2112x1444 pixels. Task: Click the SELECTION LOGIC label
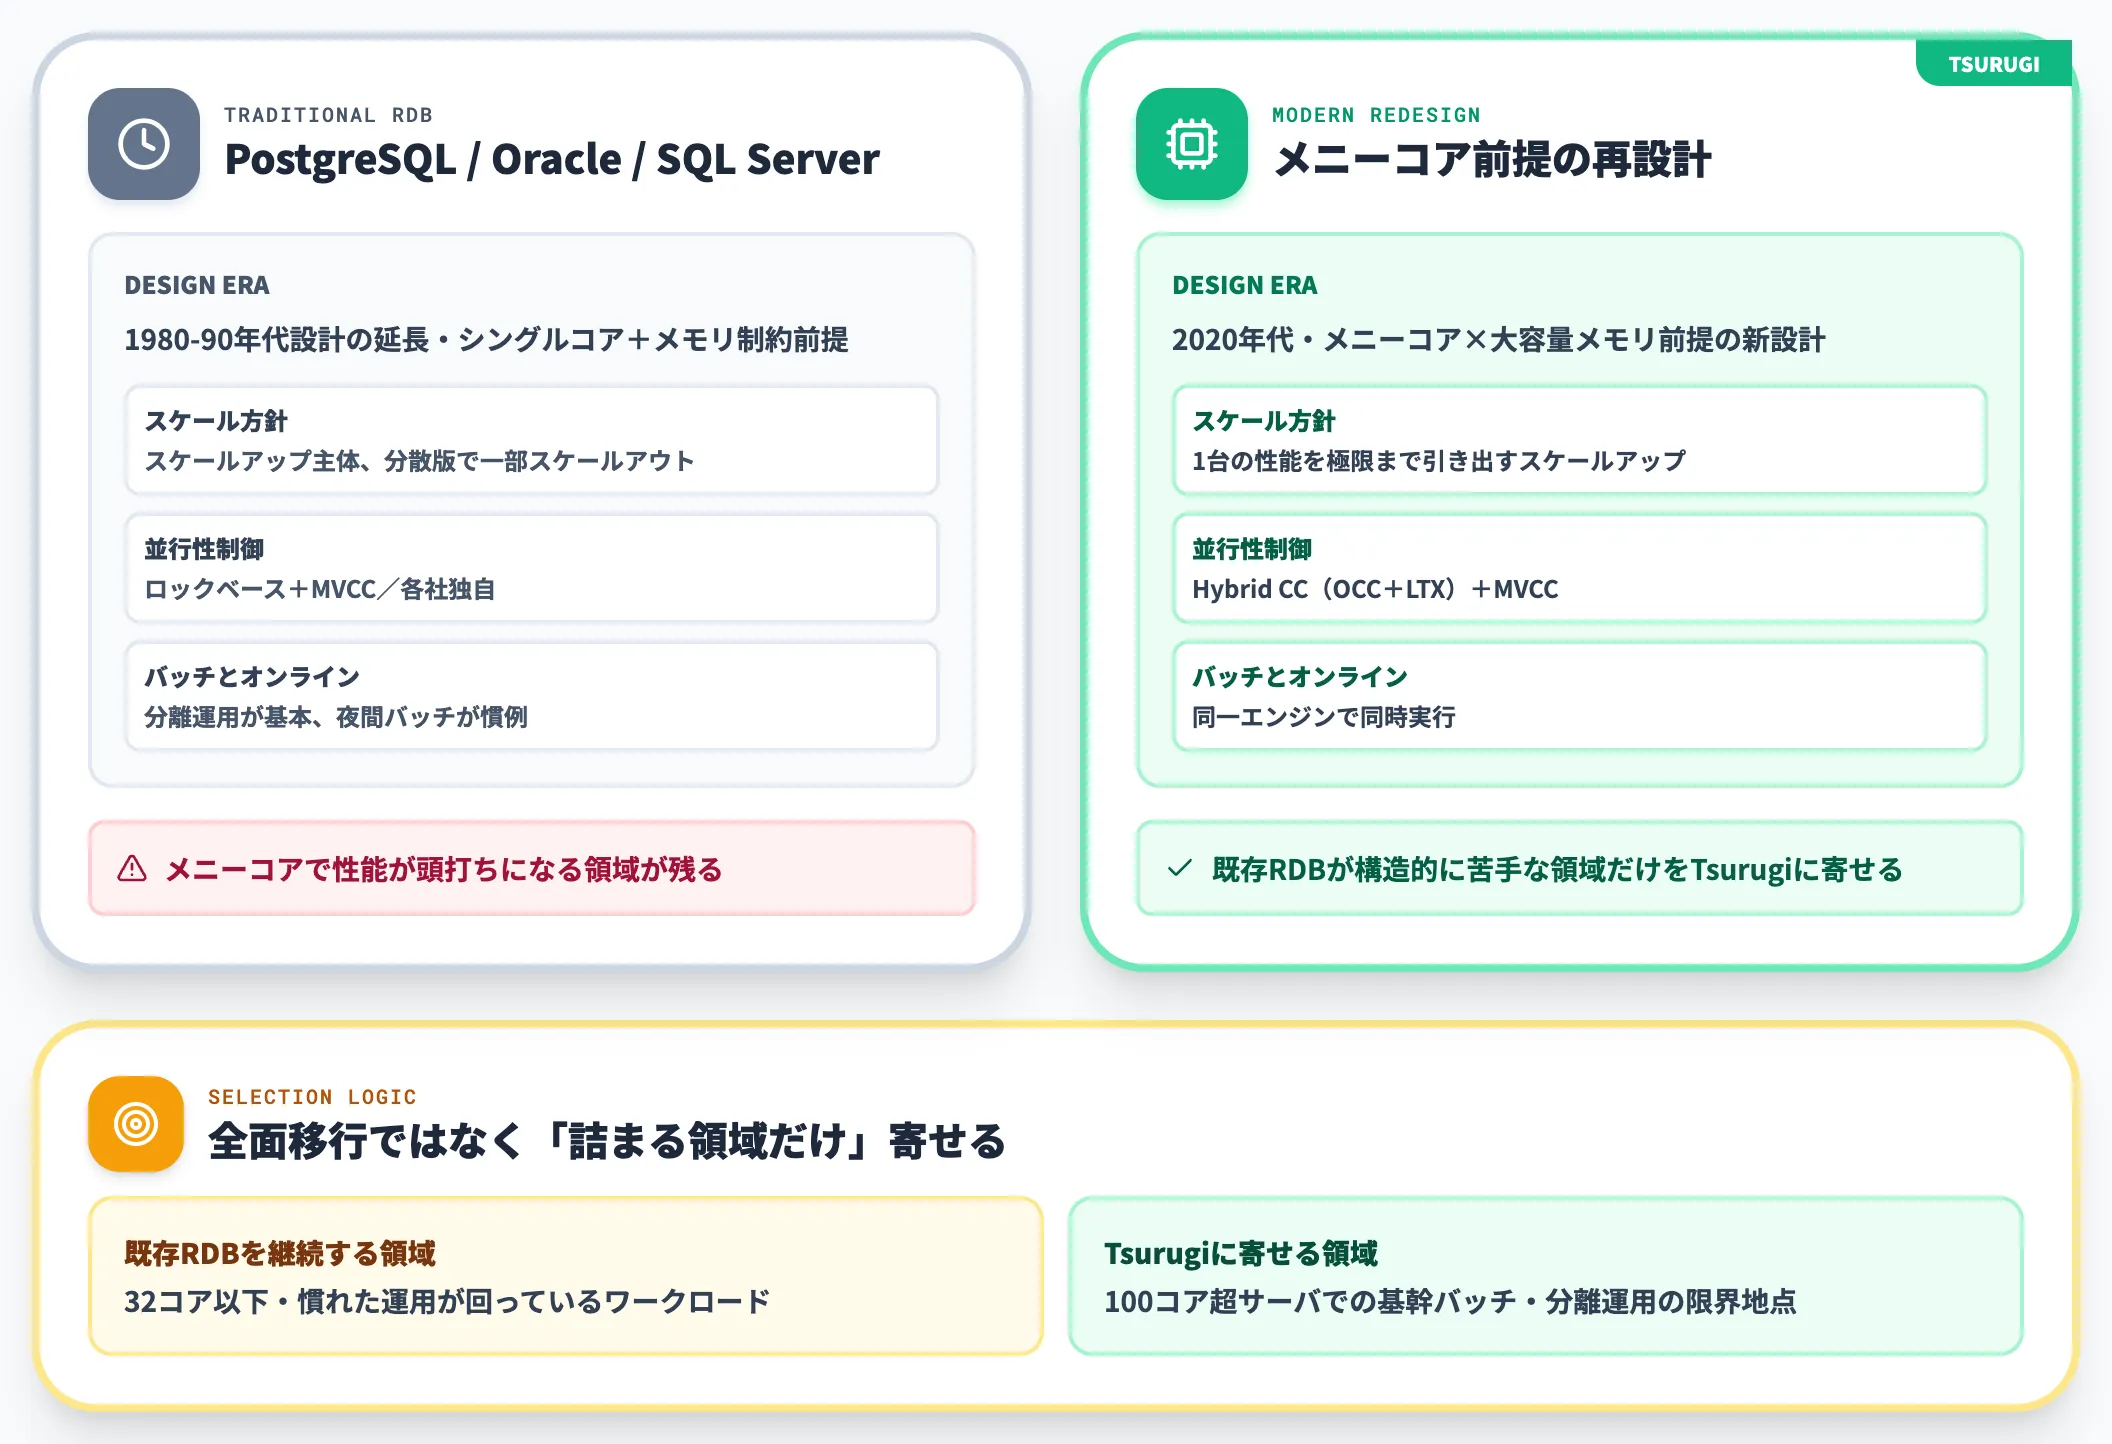(312, 1097)
